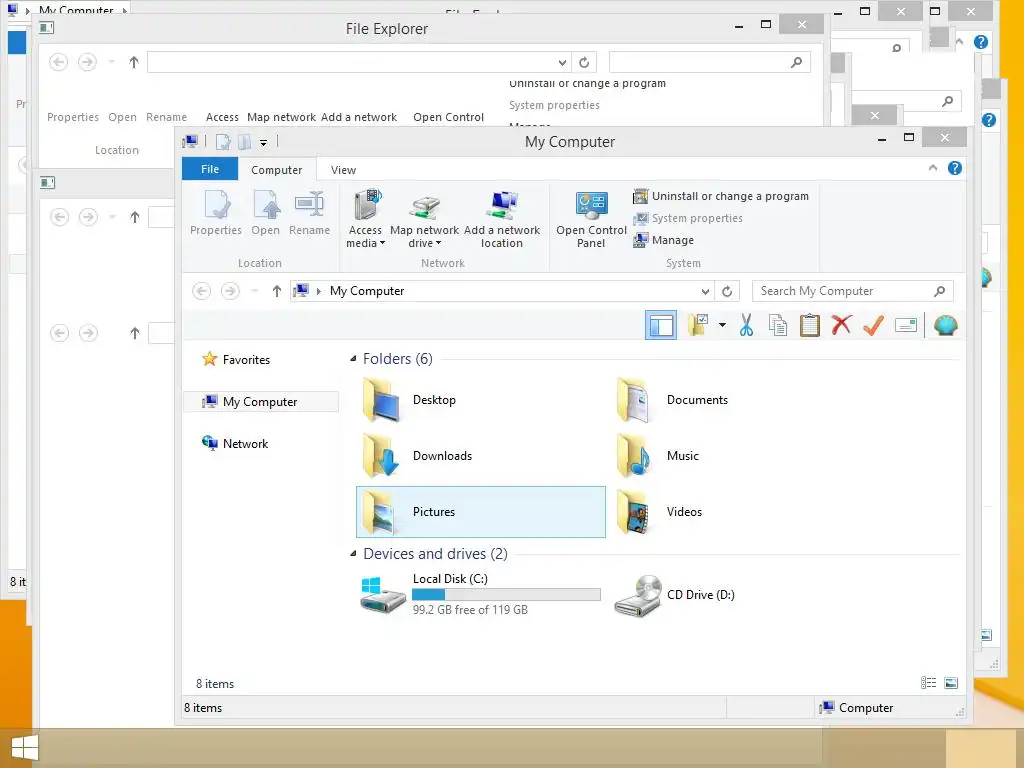Open the folder options dropdown arrow
Viewport: 1024px width, 768px height.
tap(722, 325)
